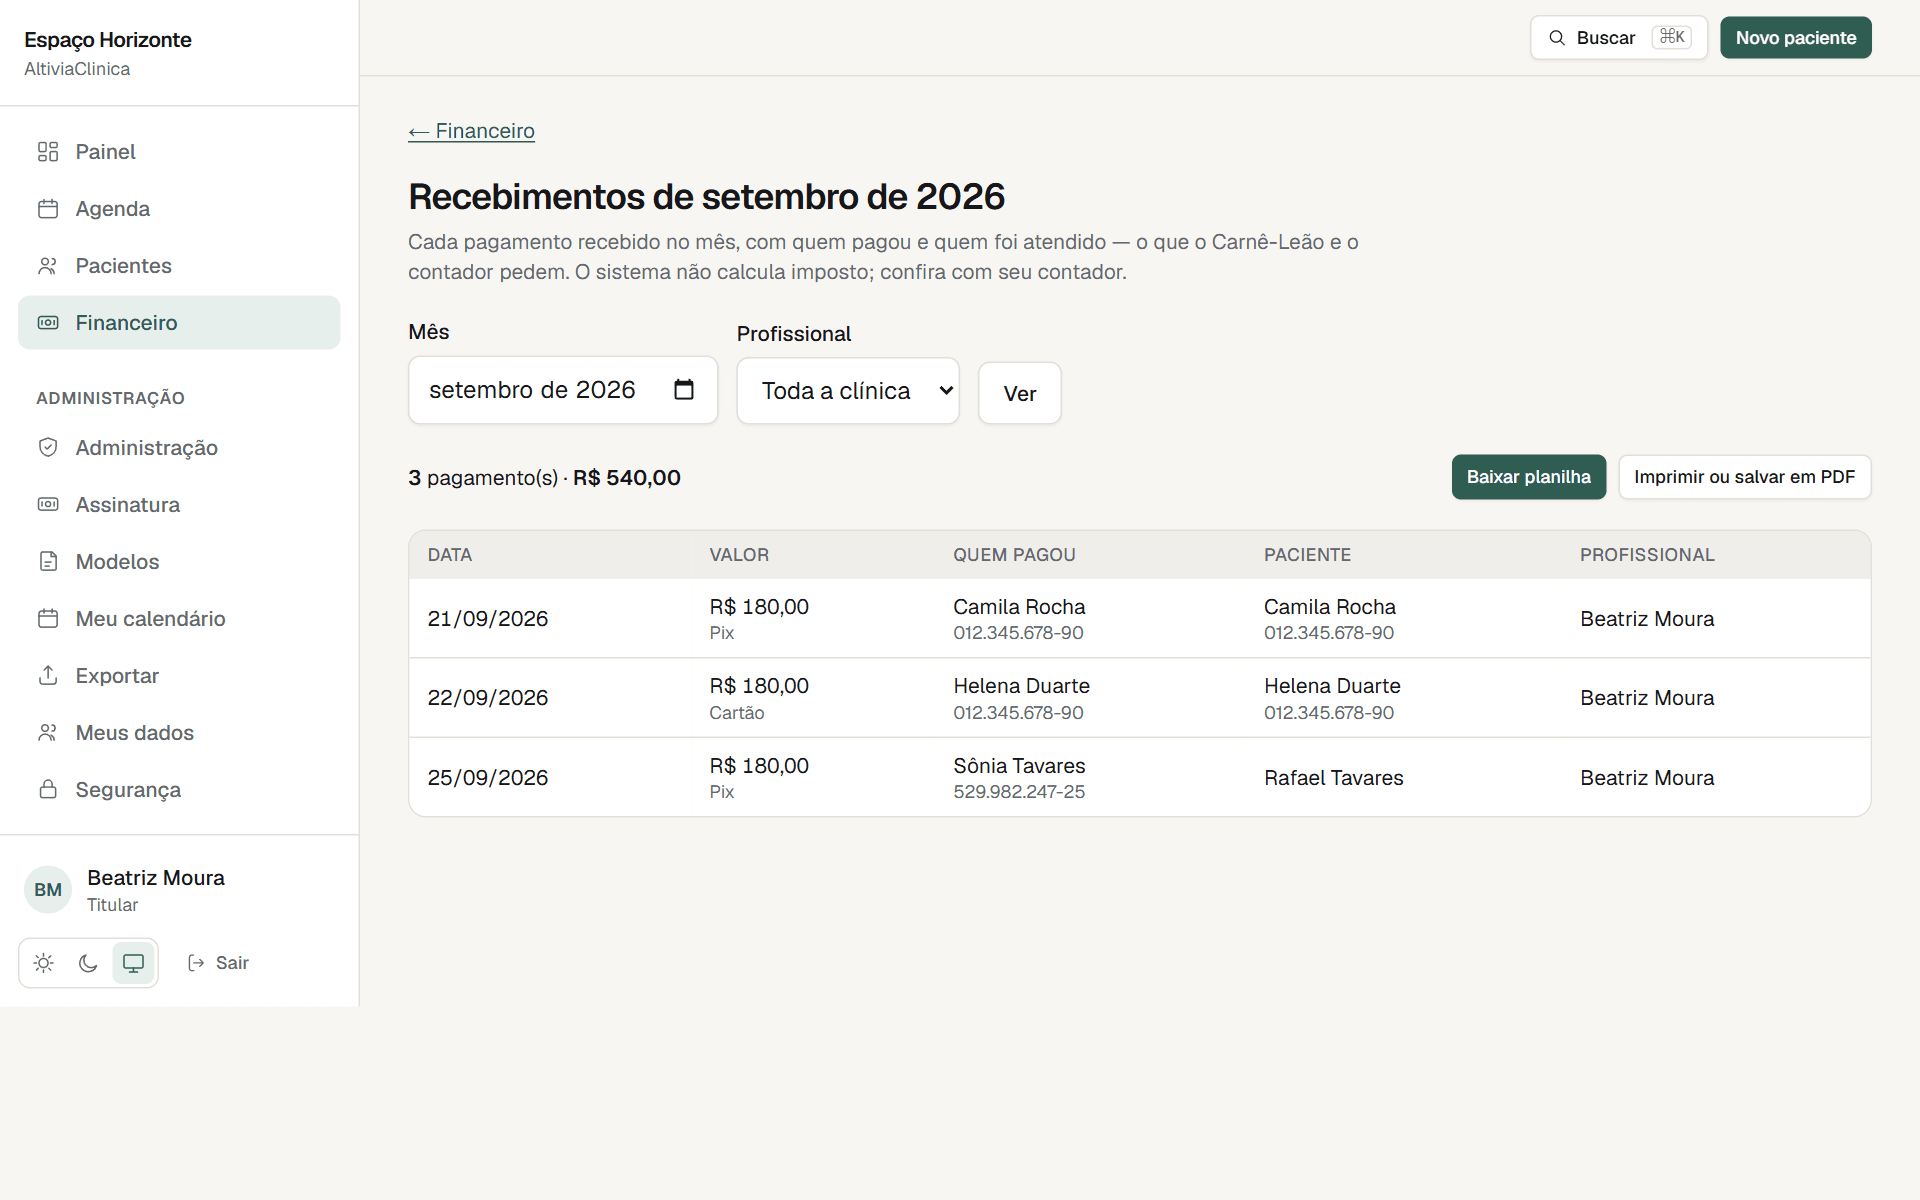The image size is (1920, 1200).
Task: Click the Pacientes people icon
Action: pyautogui.click(x=48, y=266)
